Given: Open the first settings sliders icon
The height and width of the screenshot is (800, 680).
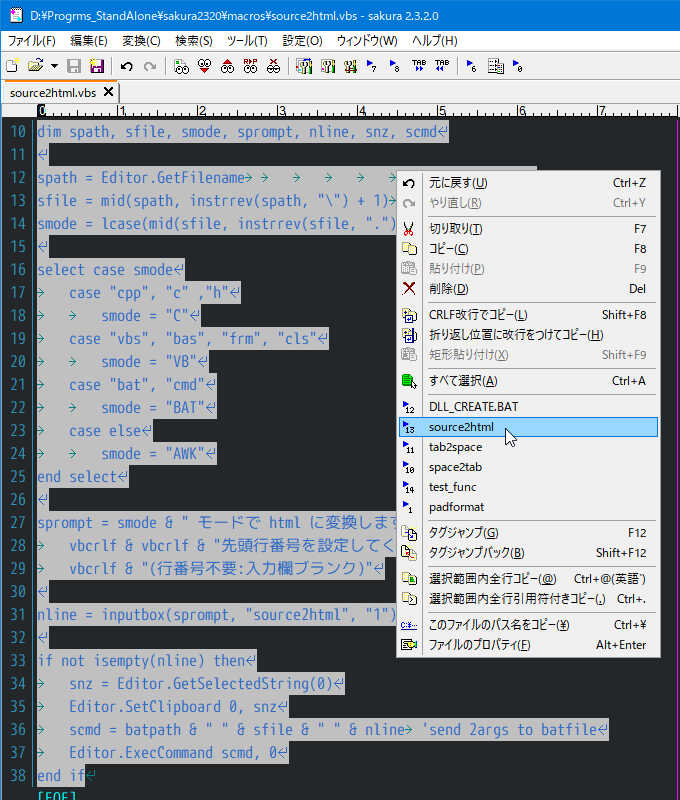Looking at the screenshot, I should (304, 66).
